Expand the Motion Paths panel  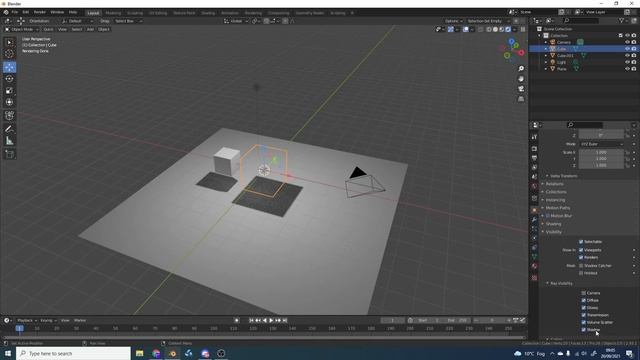[558, 208]
